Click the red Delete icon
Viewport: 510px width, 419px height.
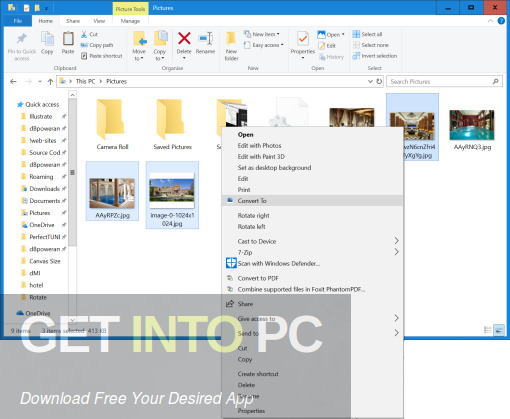point(184,38)
